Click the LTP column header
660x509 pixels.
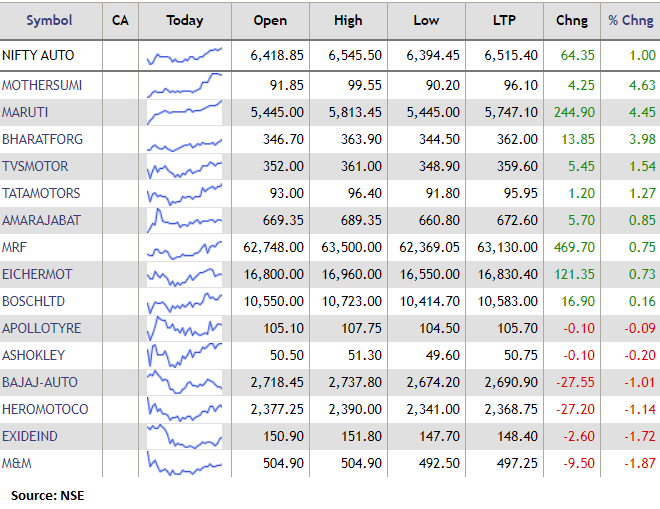coord(505,20)
